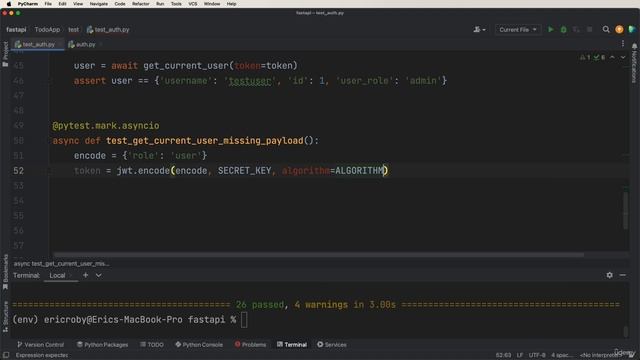Open the Code menu

point(120,4)
